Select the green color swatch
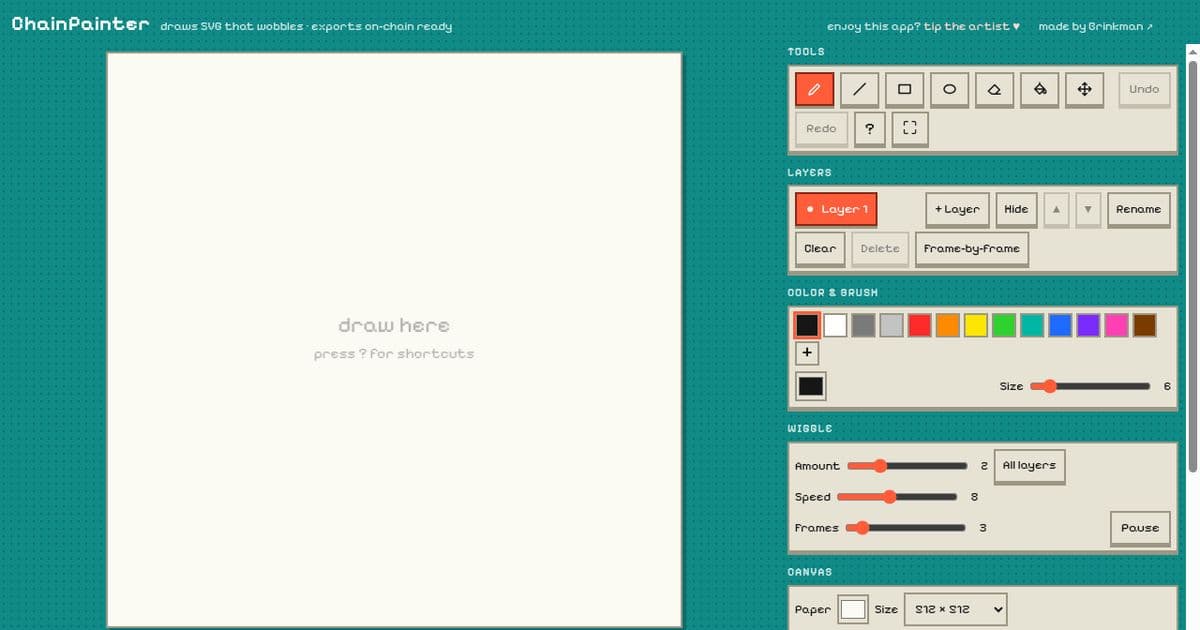This screenshot has width=1200, height=630. click(1004, 325)
